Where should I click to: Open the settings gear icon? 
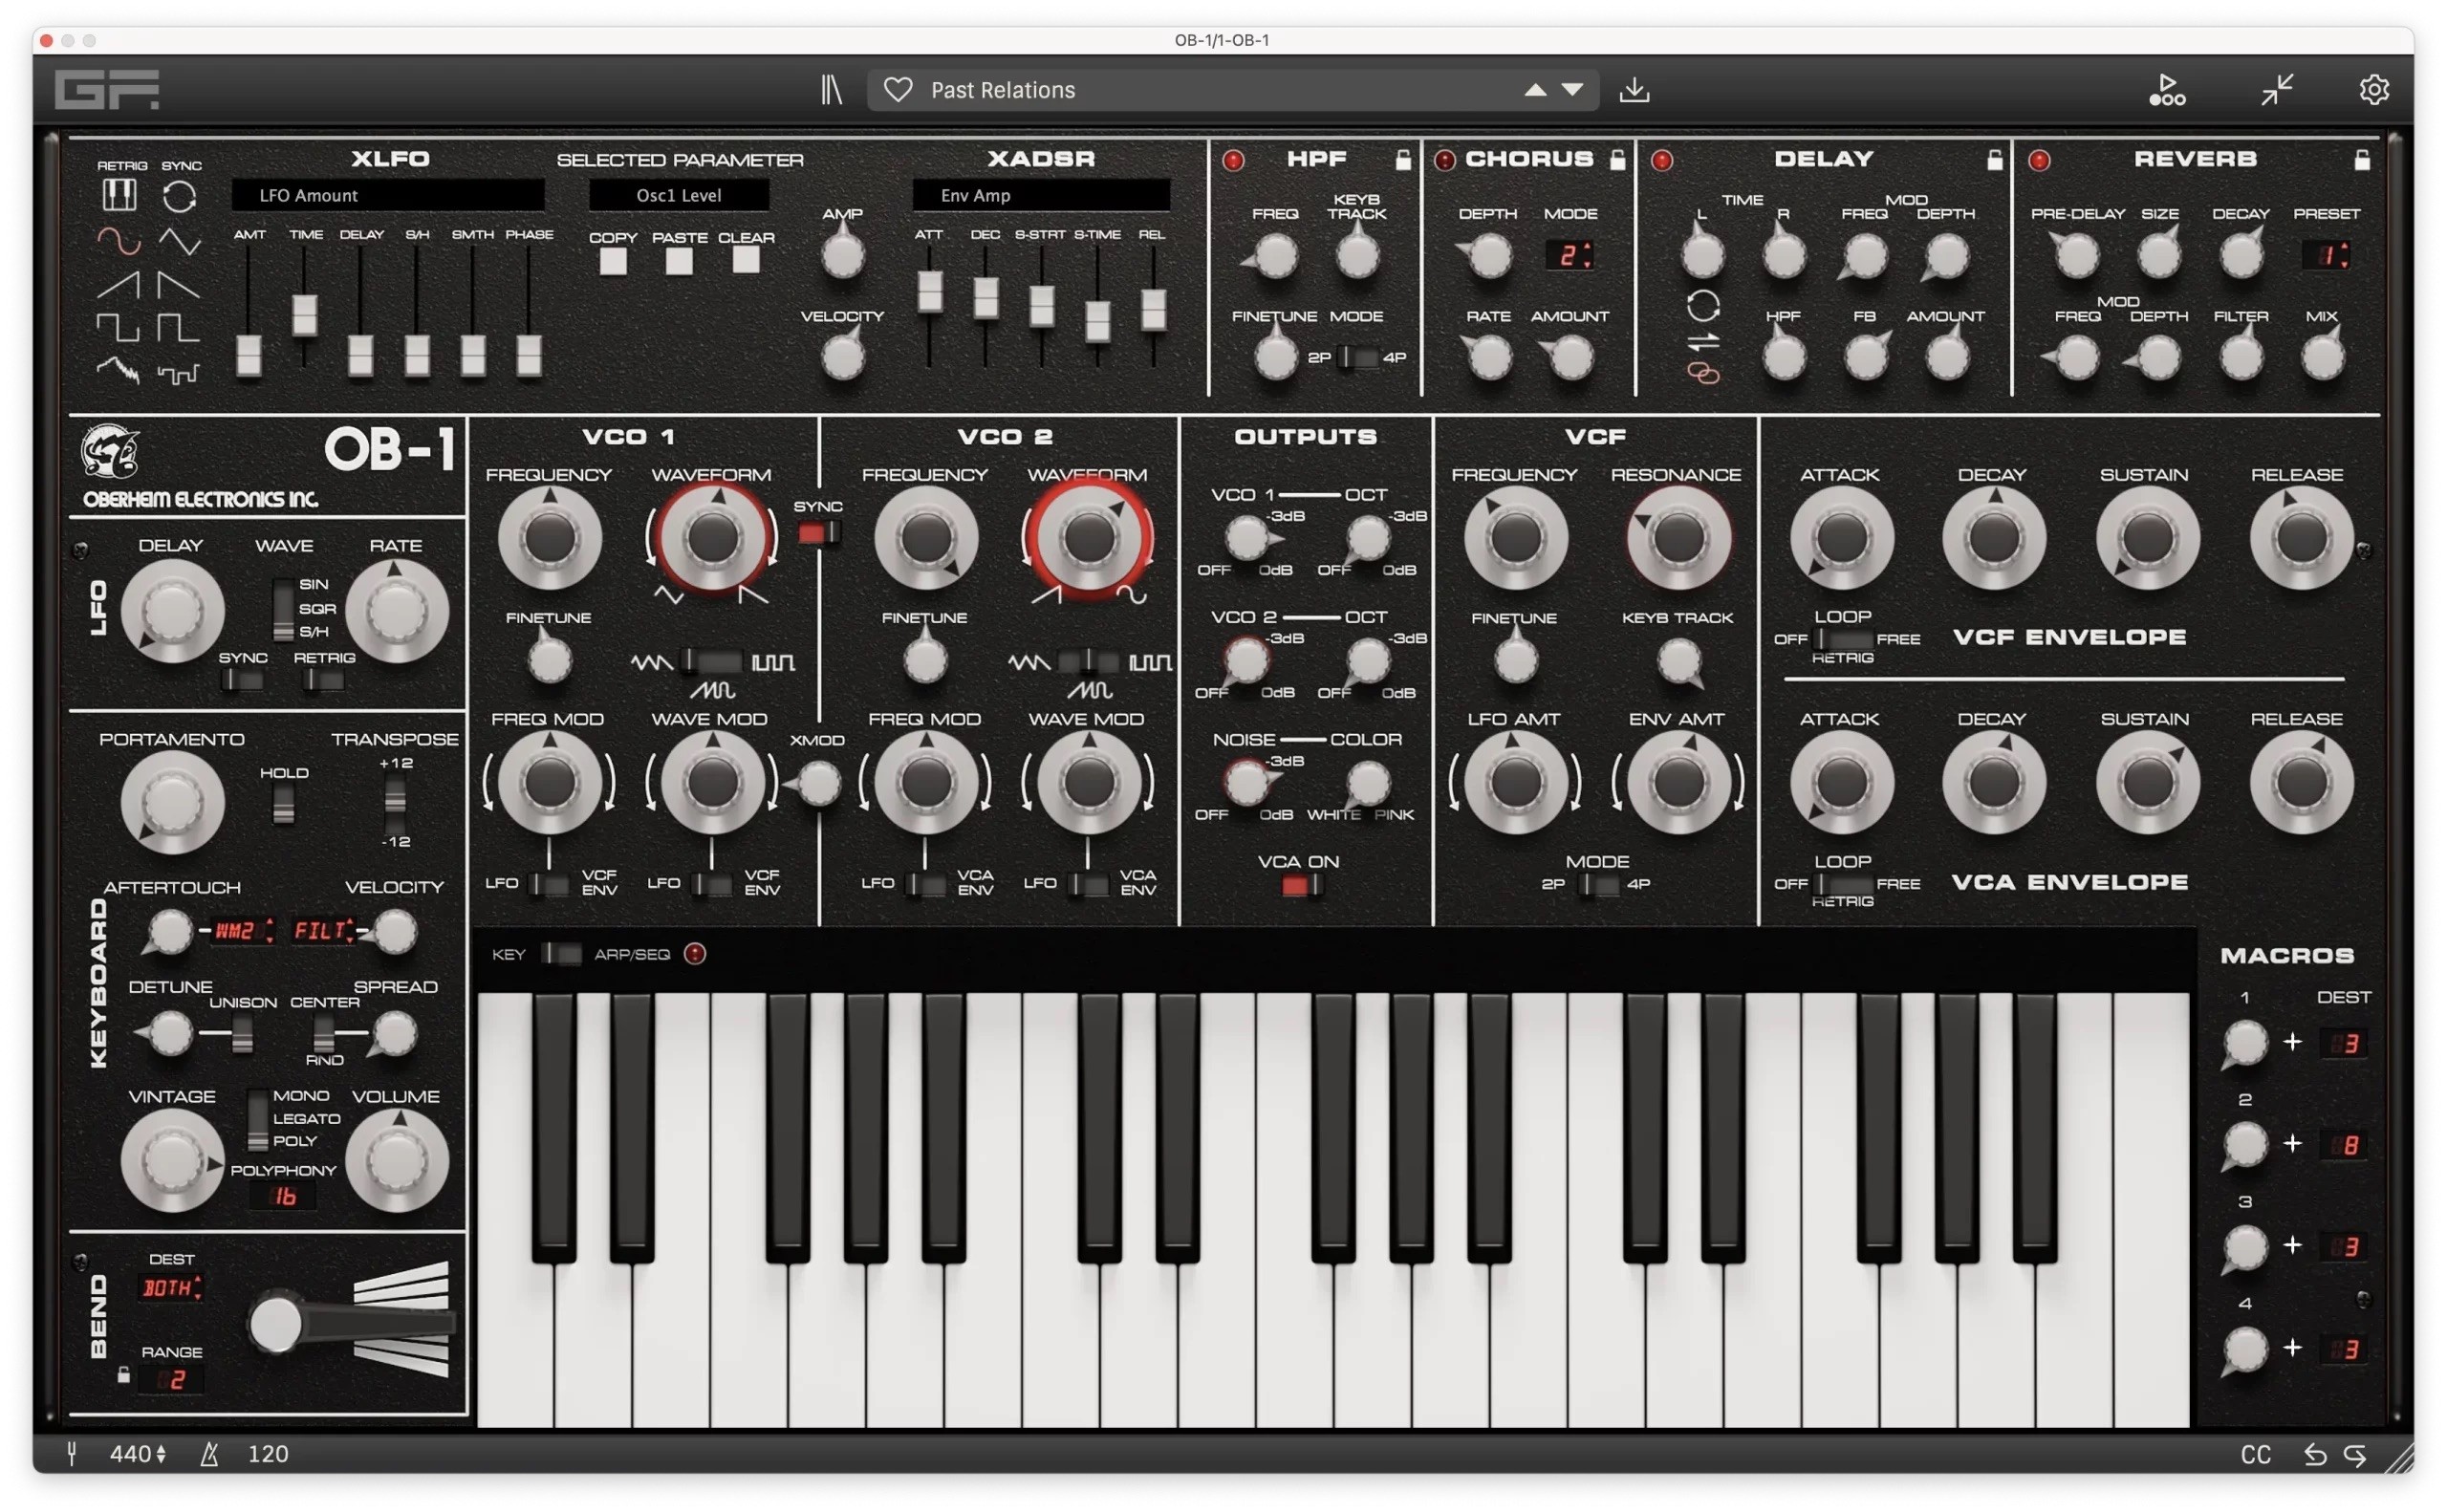pos(2374,90)
